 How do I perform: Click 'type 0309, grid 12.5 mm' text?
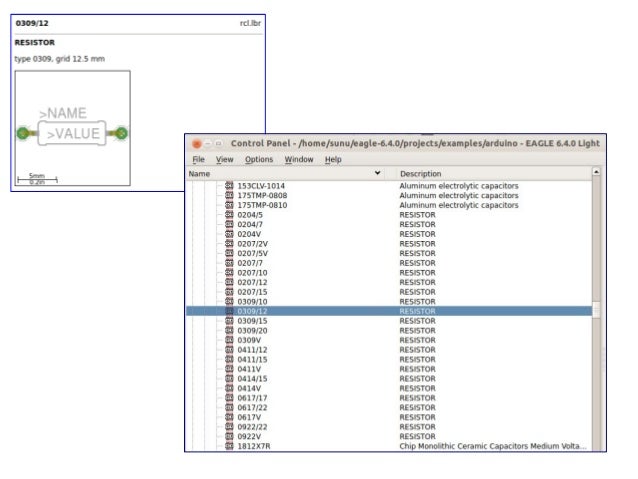coord(59,59)
